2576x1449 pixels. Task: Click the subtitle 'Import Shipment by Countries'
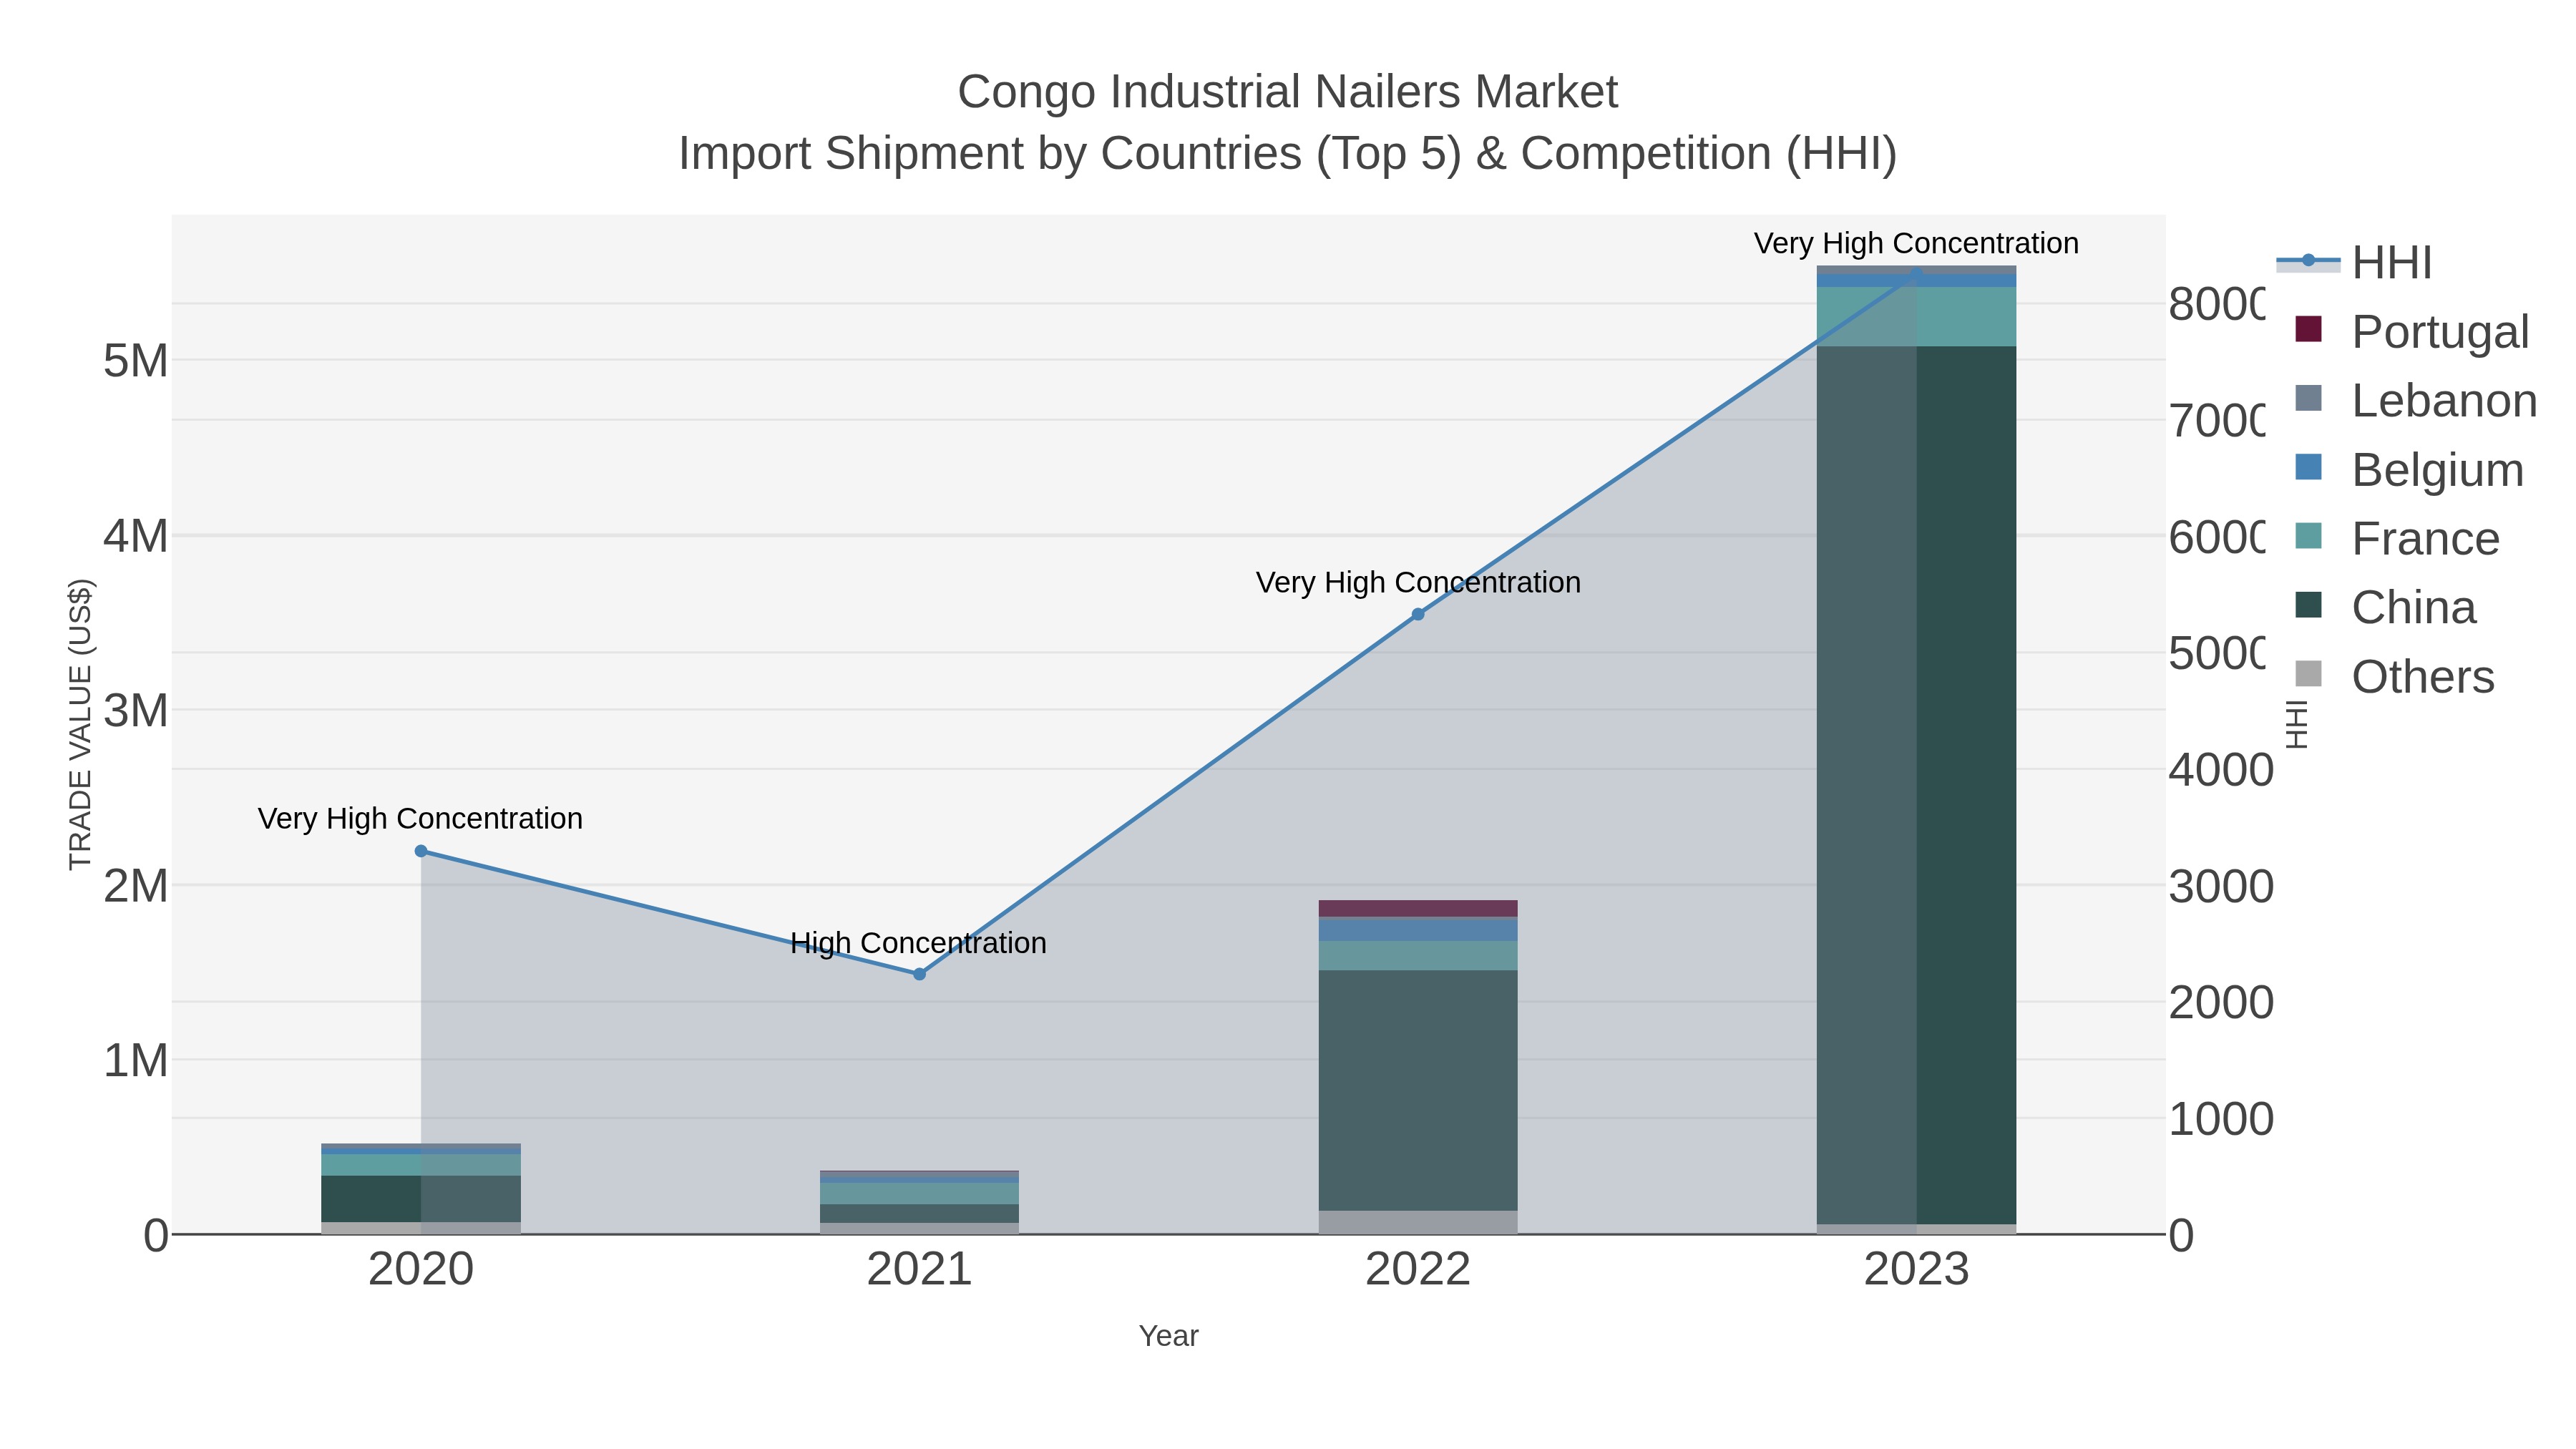tap(990, 154)
